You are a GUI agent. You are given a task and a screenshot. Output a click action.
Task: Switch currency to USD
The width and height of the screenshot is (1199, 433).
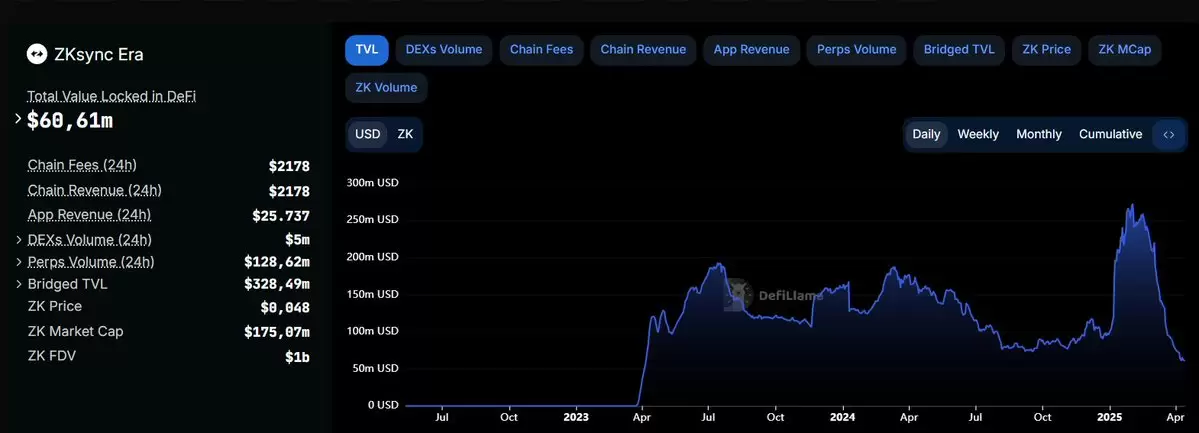368,135
